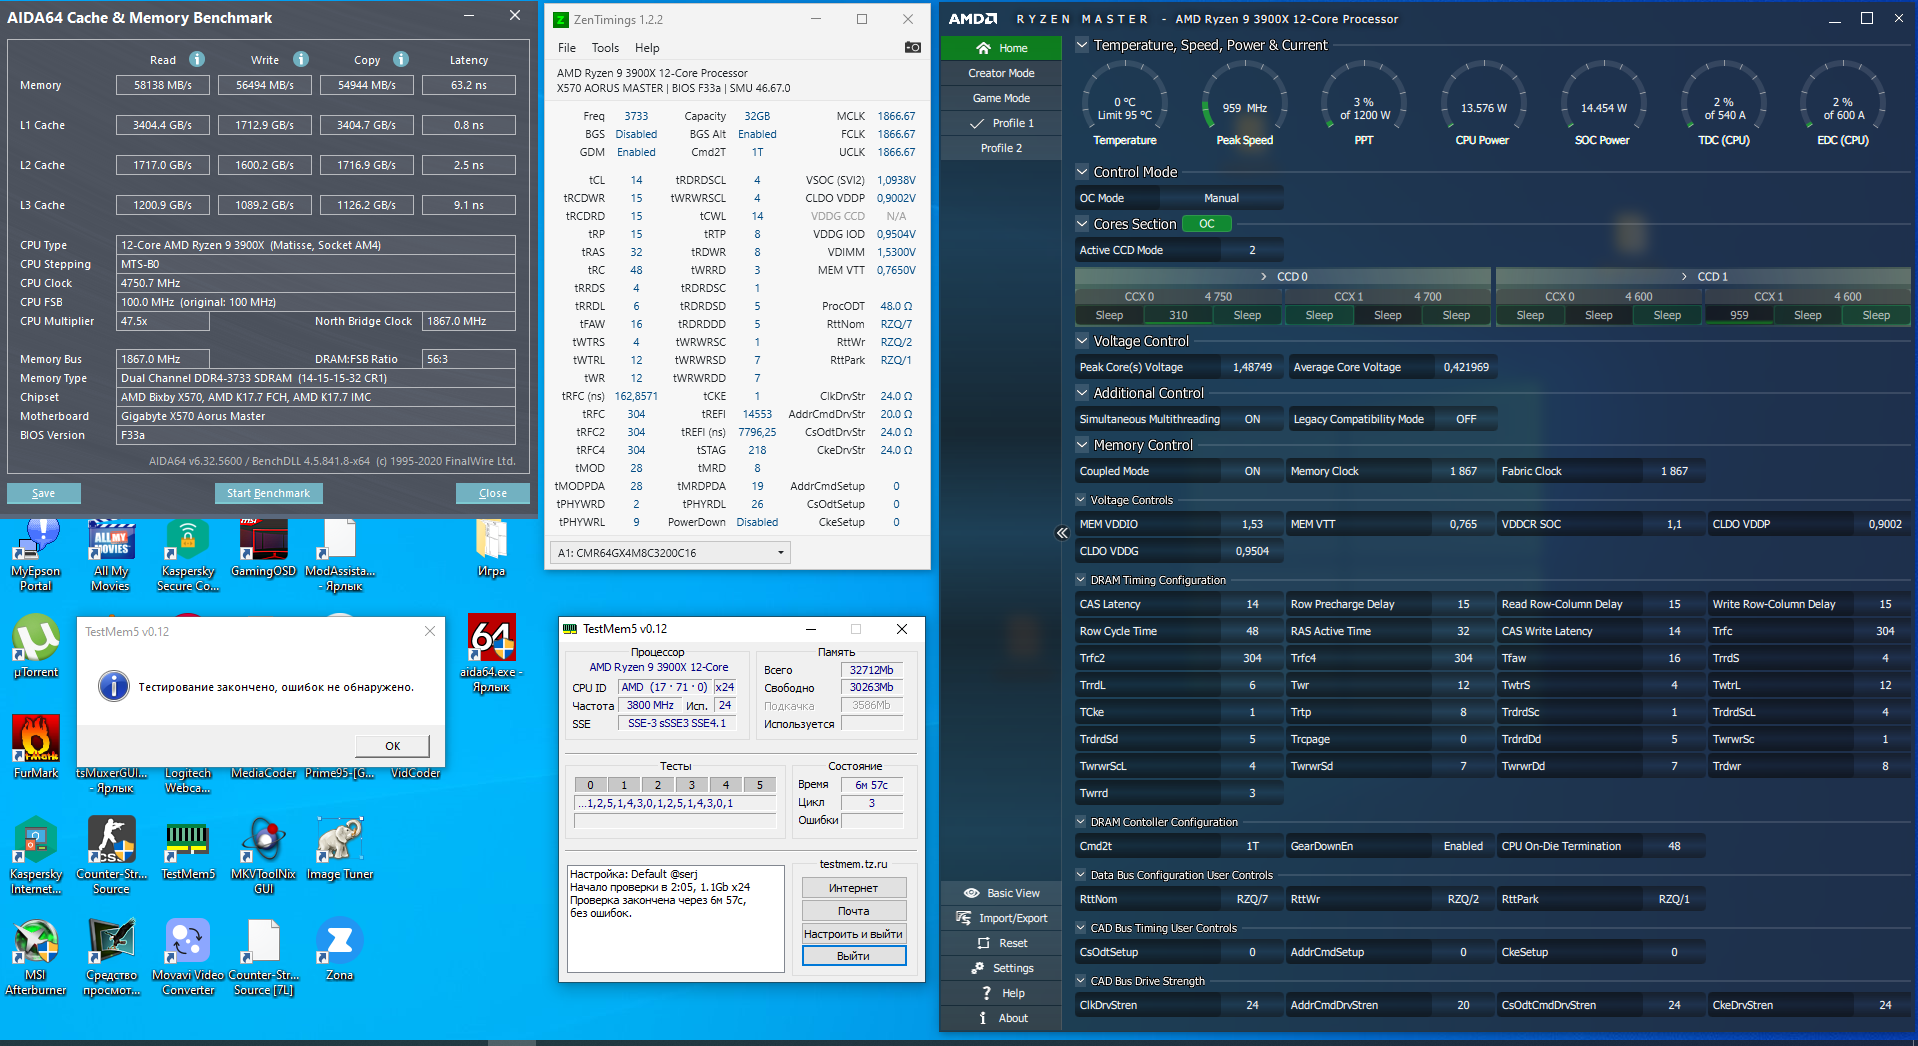
Task: Collapse the Voltage Controls subsection
Action: [1081, 500]
